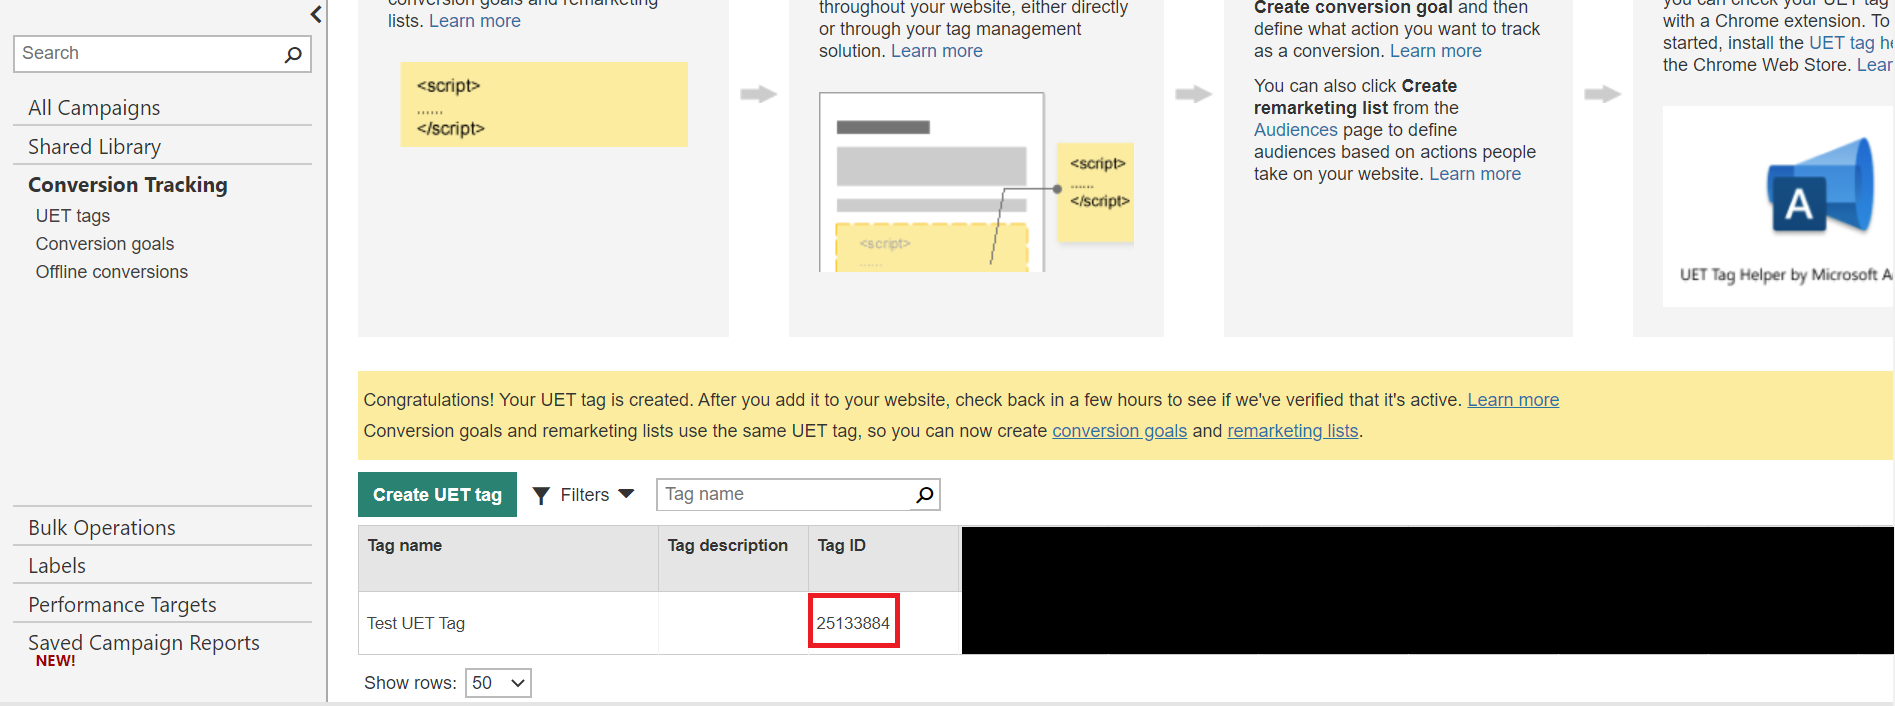This screenshot has width=1895, height=706.
Task: Follow Learn more after tag management solution
Action: click(937, 51)
